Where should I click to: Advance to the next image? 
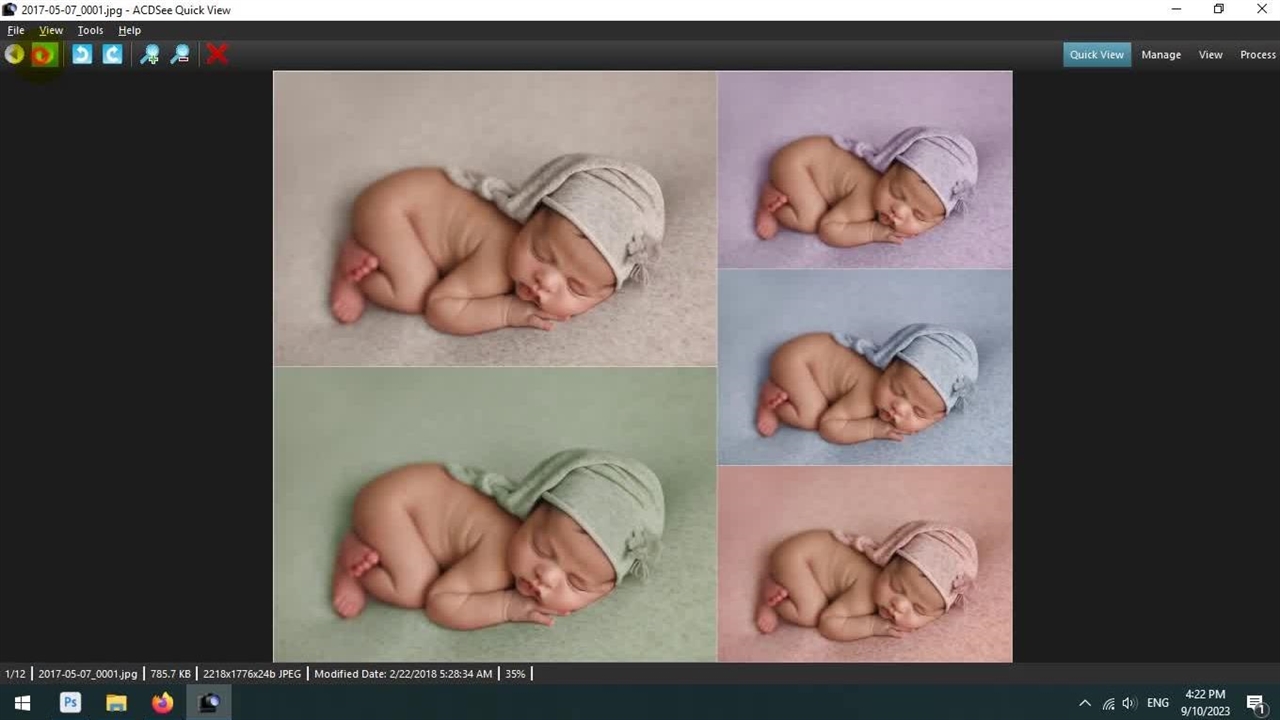[43, 55]
